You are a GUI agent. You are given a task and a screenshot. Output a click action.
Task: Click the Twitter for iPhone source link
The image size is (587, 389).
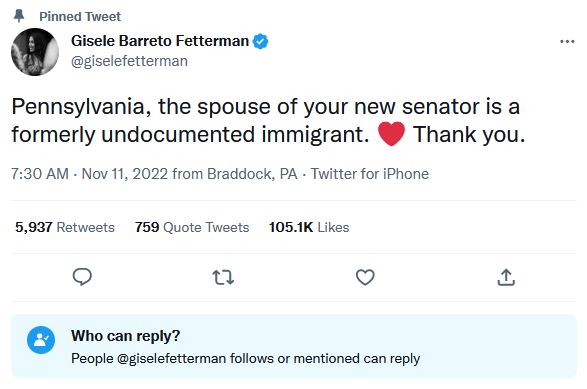tap(370, 174)
